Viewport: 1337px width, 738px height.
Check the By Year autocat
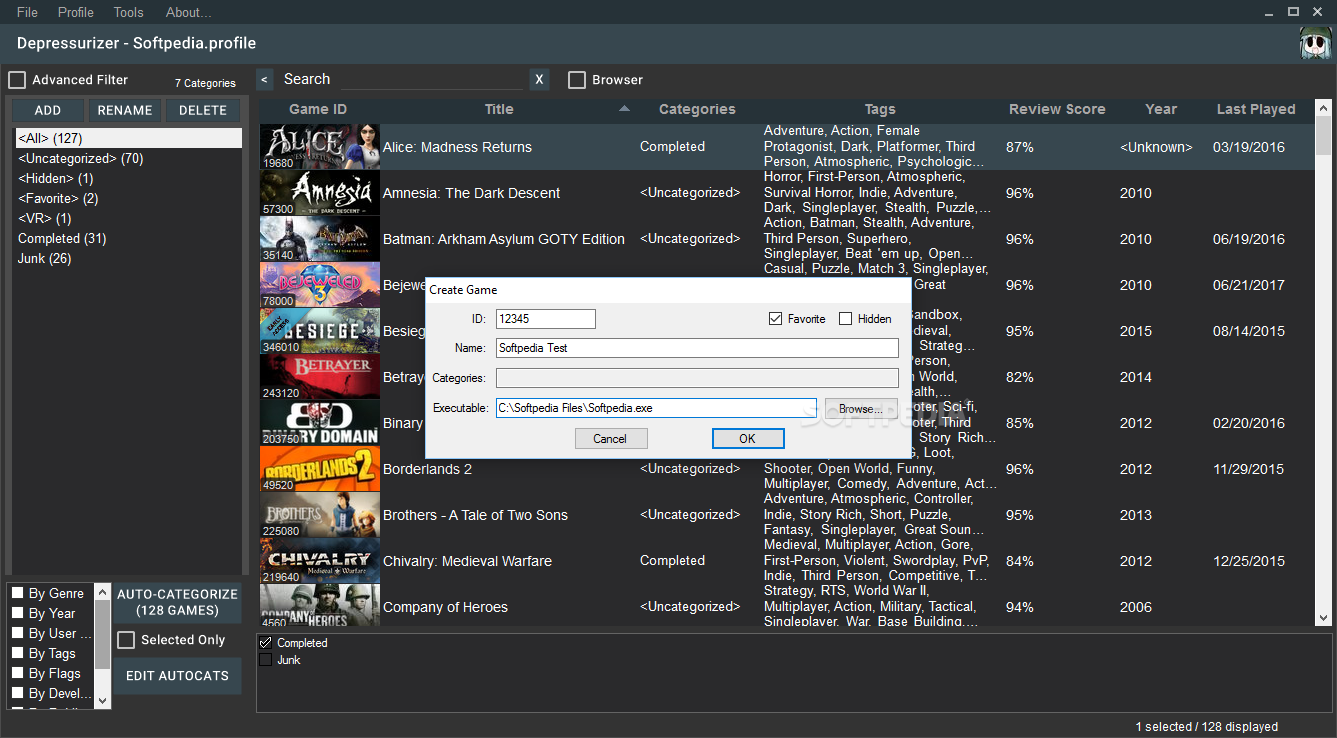[17, 613]
